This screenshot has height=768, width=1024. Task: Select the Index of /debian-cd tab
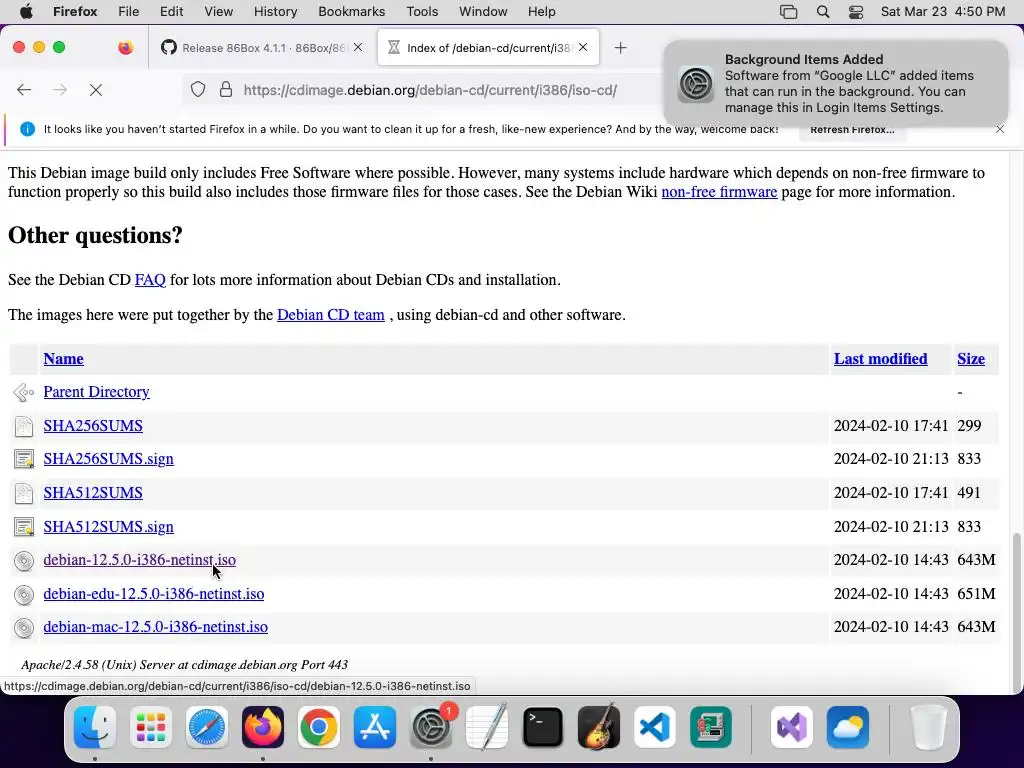488,48
